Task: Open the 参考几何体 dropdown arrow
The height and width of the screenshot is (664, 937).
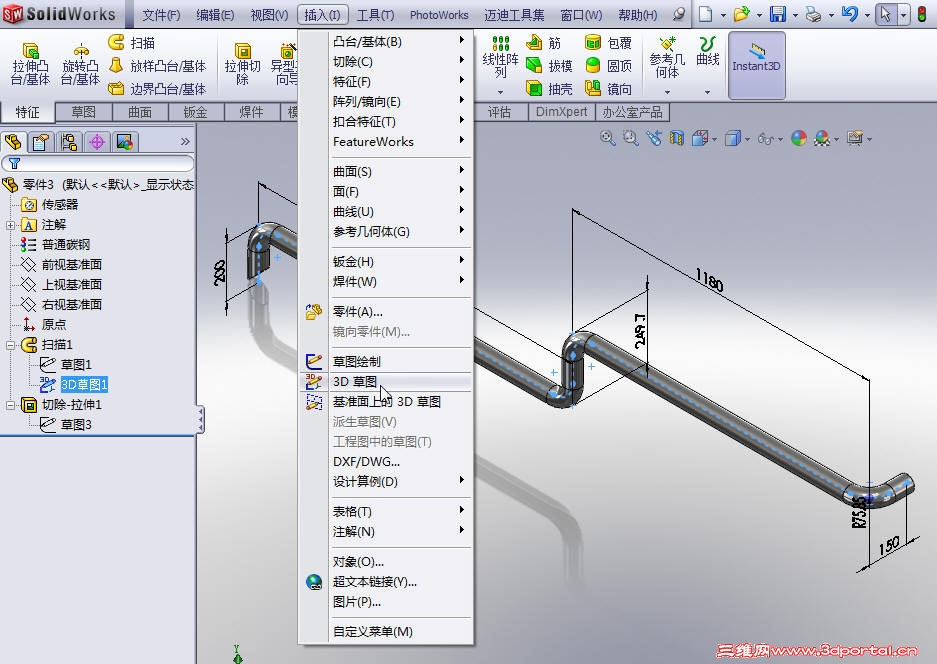Action: click(667, 92)
